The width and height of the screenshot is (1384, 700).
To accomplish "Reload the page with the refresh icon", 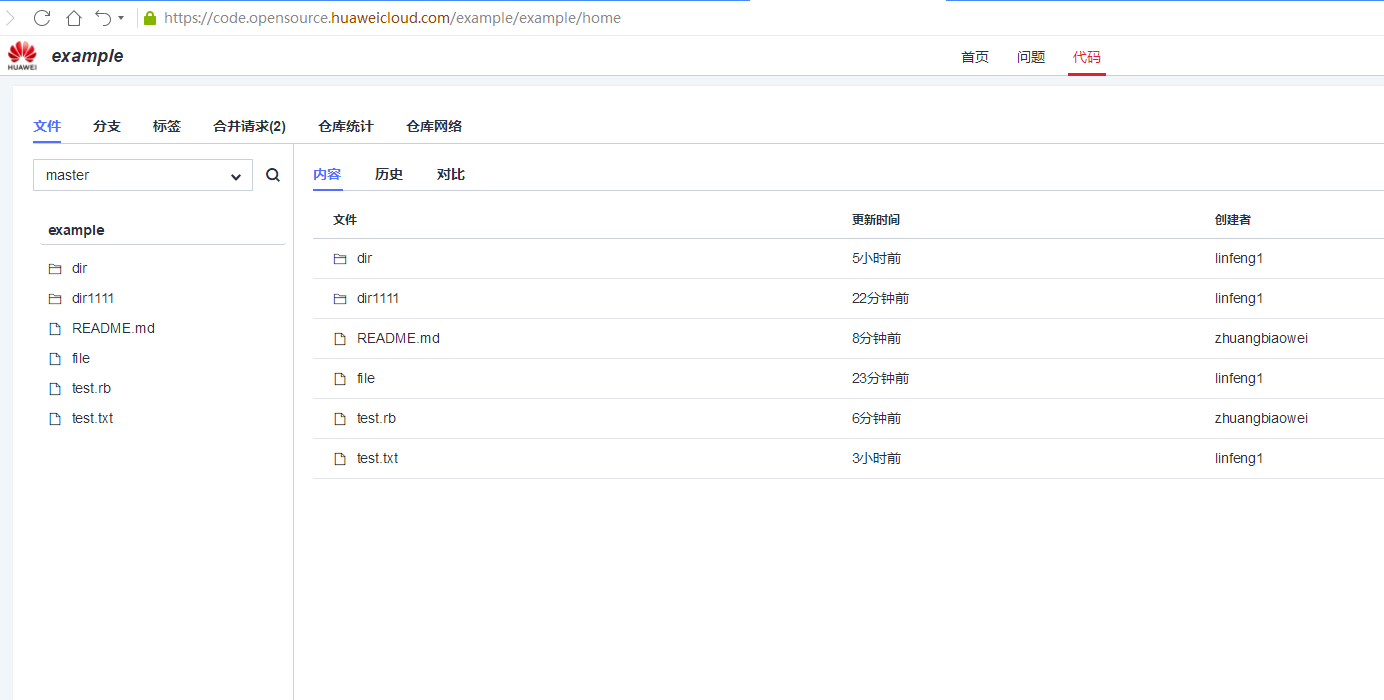I will pyautogui.click(x=42, y=18).
